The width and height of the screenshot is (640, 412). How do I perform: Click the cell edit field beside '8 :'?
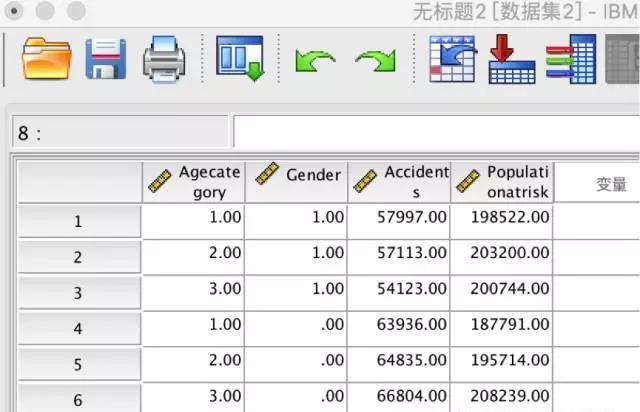435,132
